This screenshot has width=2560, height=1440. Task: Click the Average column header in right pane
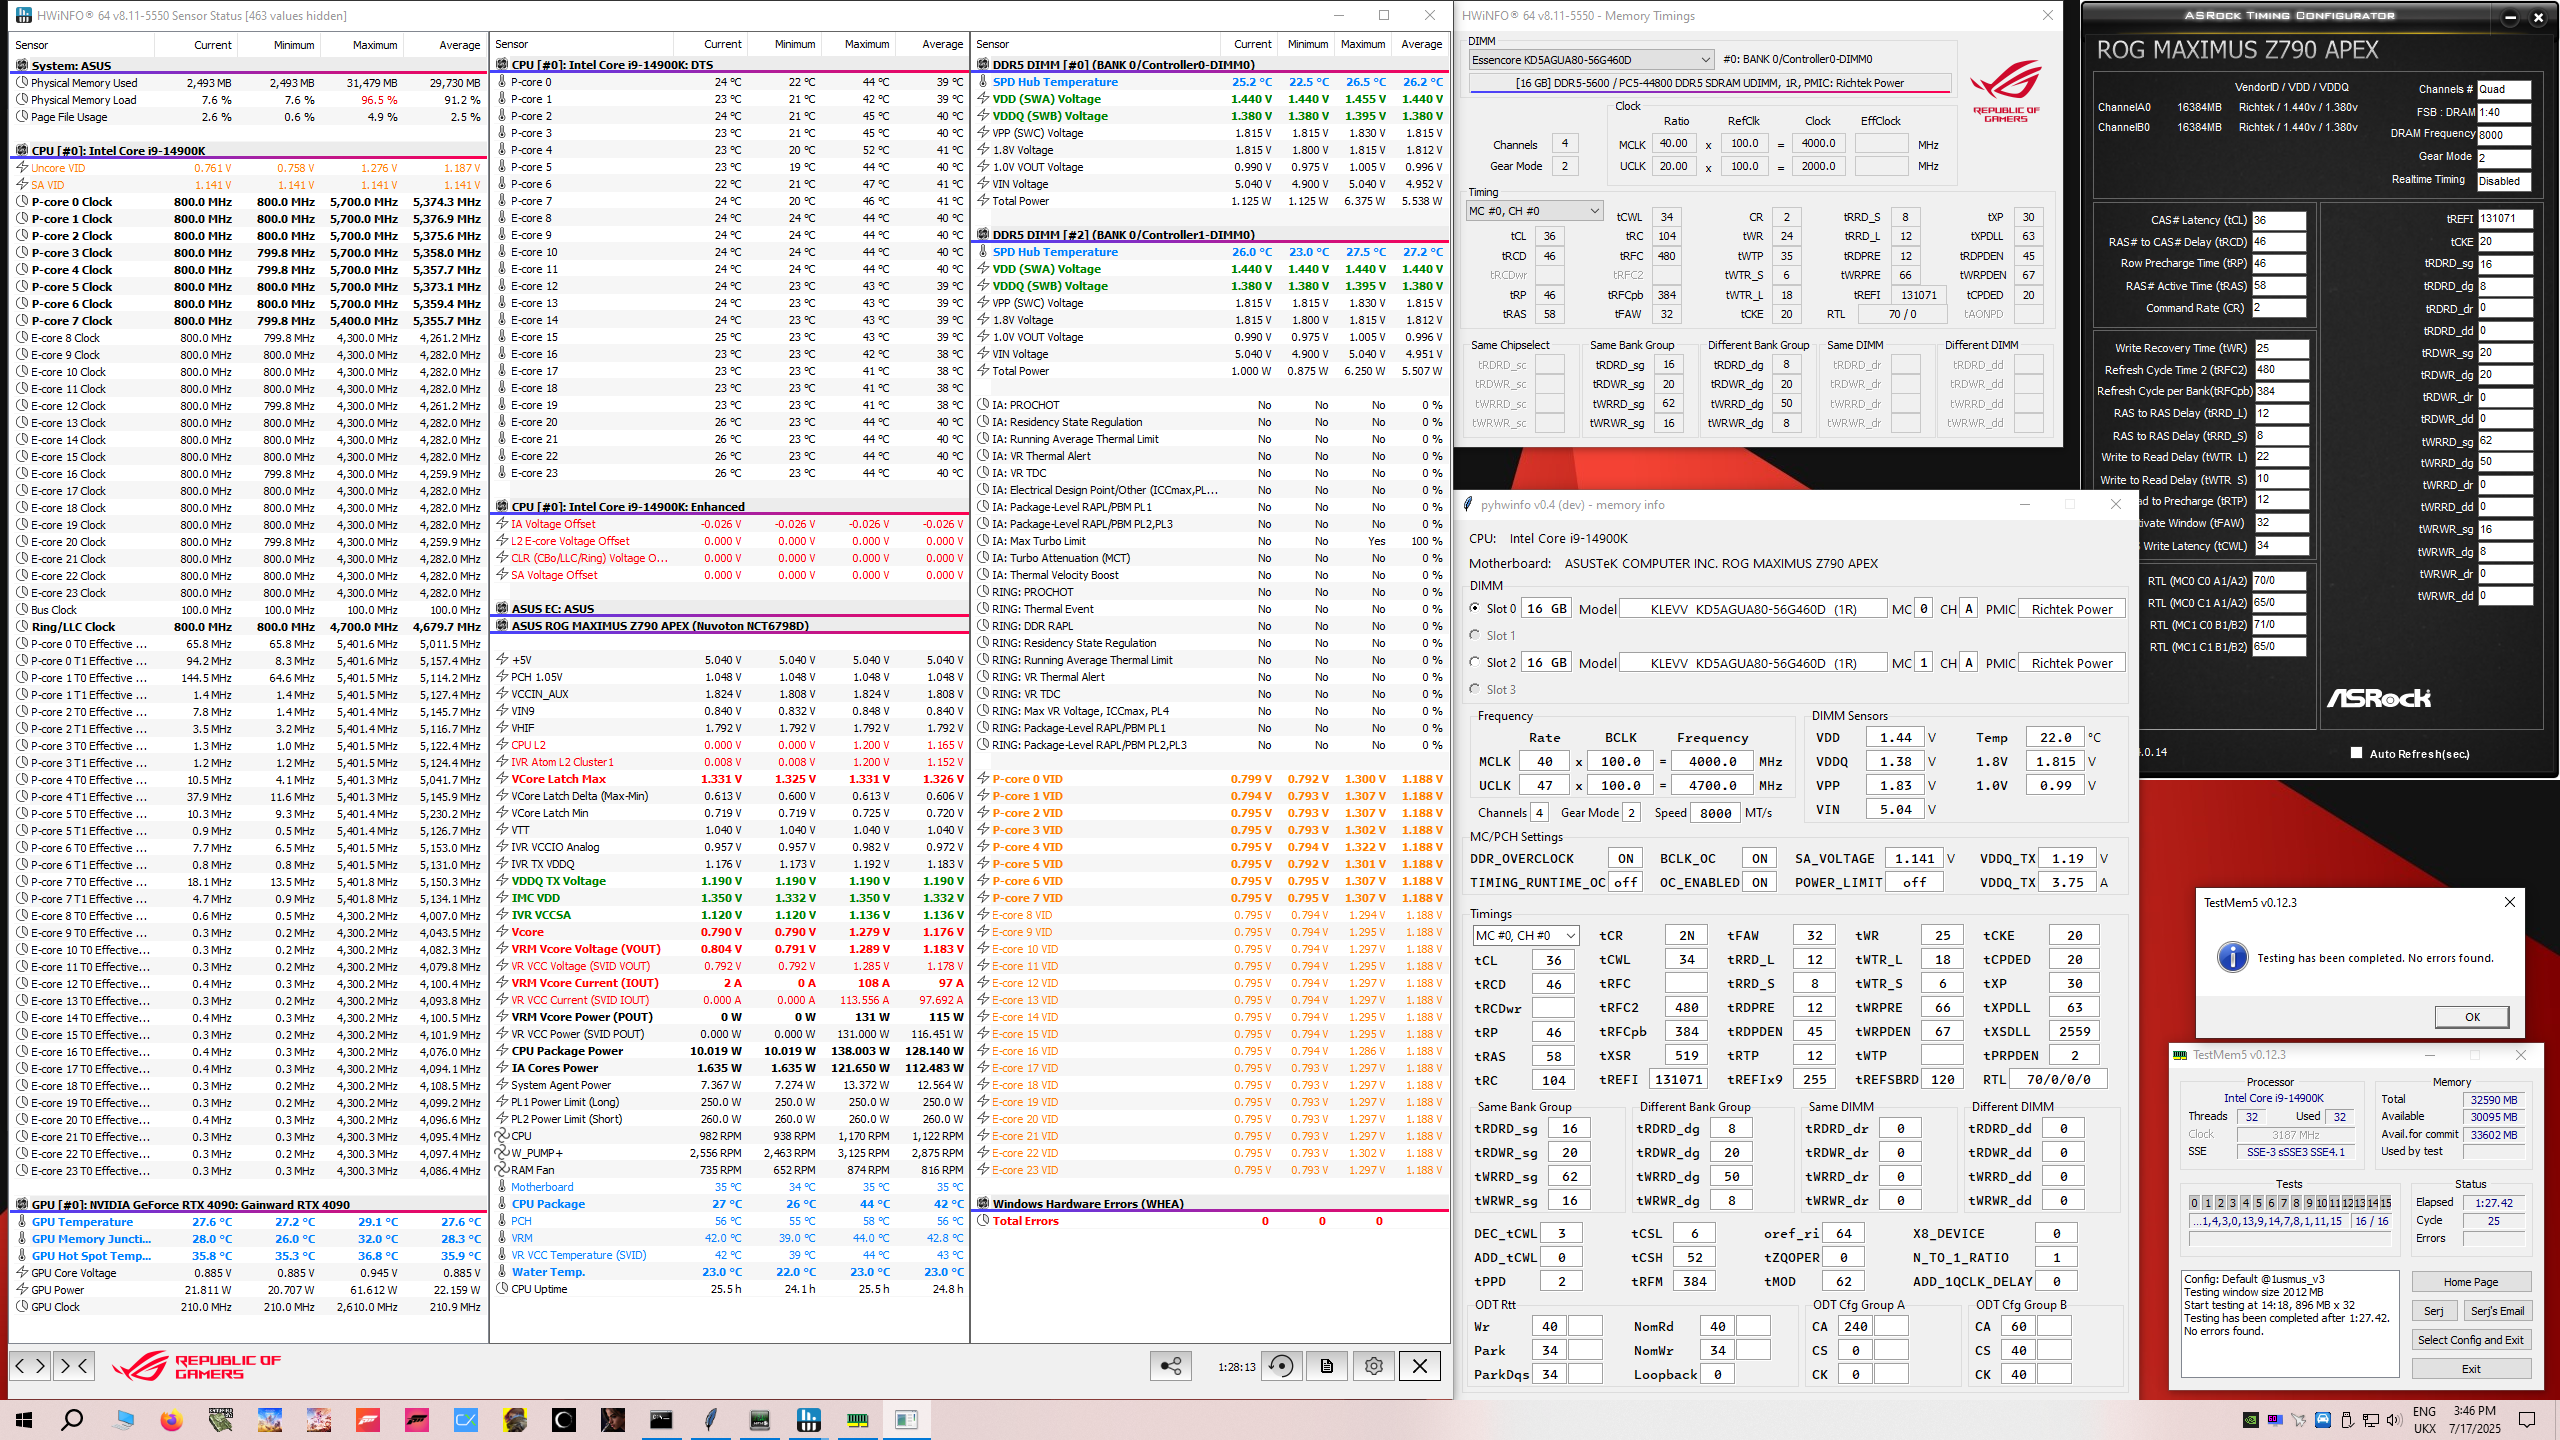[x=1421, y=44]
